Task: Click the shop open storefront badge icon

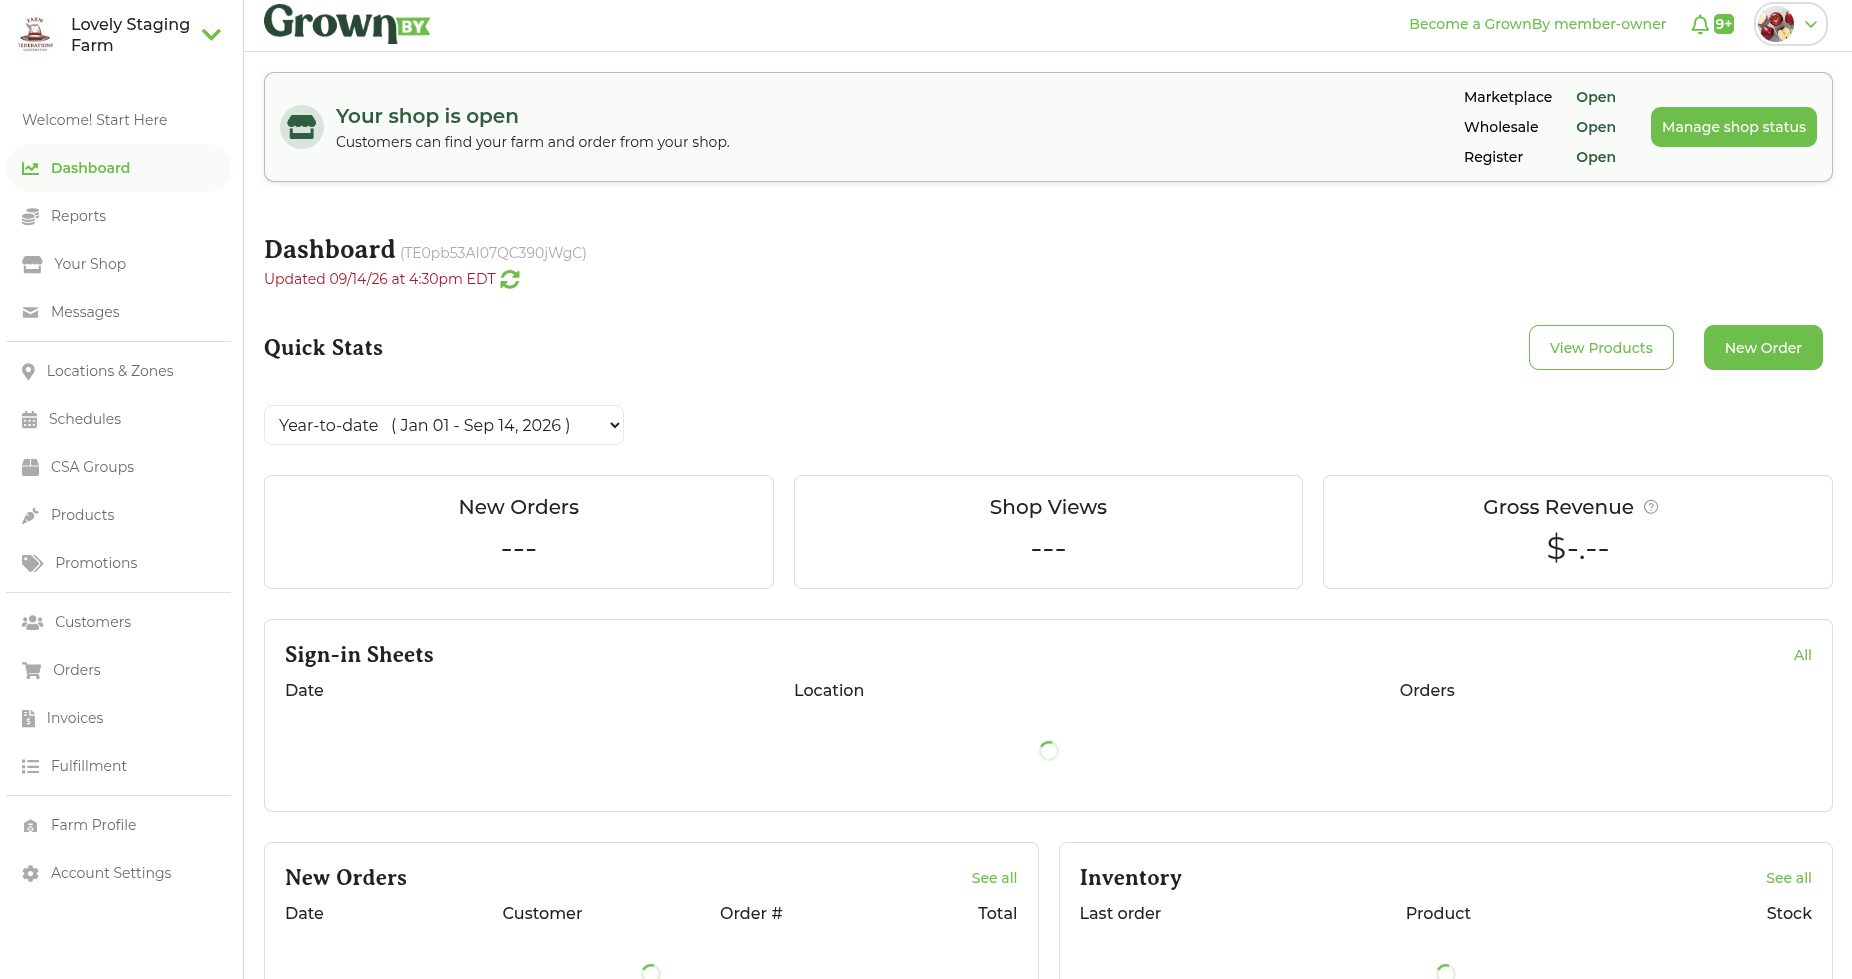Action: click(302, 127)
